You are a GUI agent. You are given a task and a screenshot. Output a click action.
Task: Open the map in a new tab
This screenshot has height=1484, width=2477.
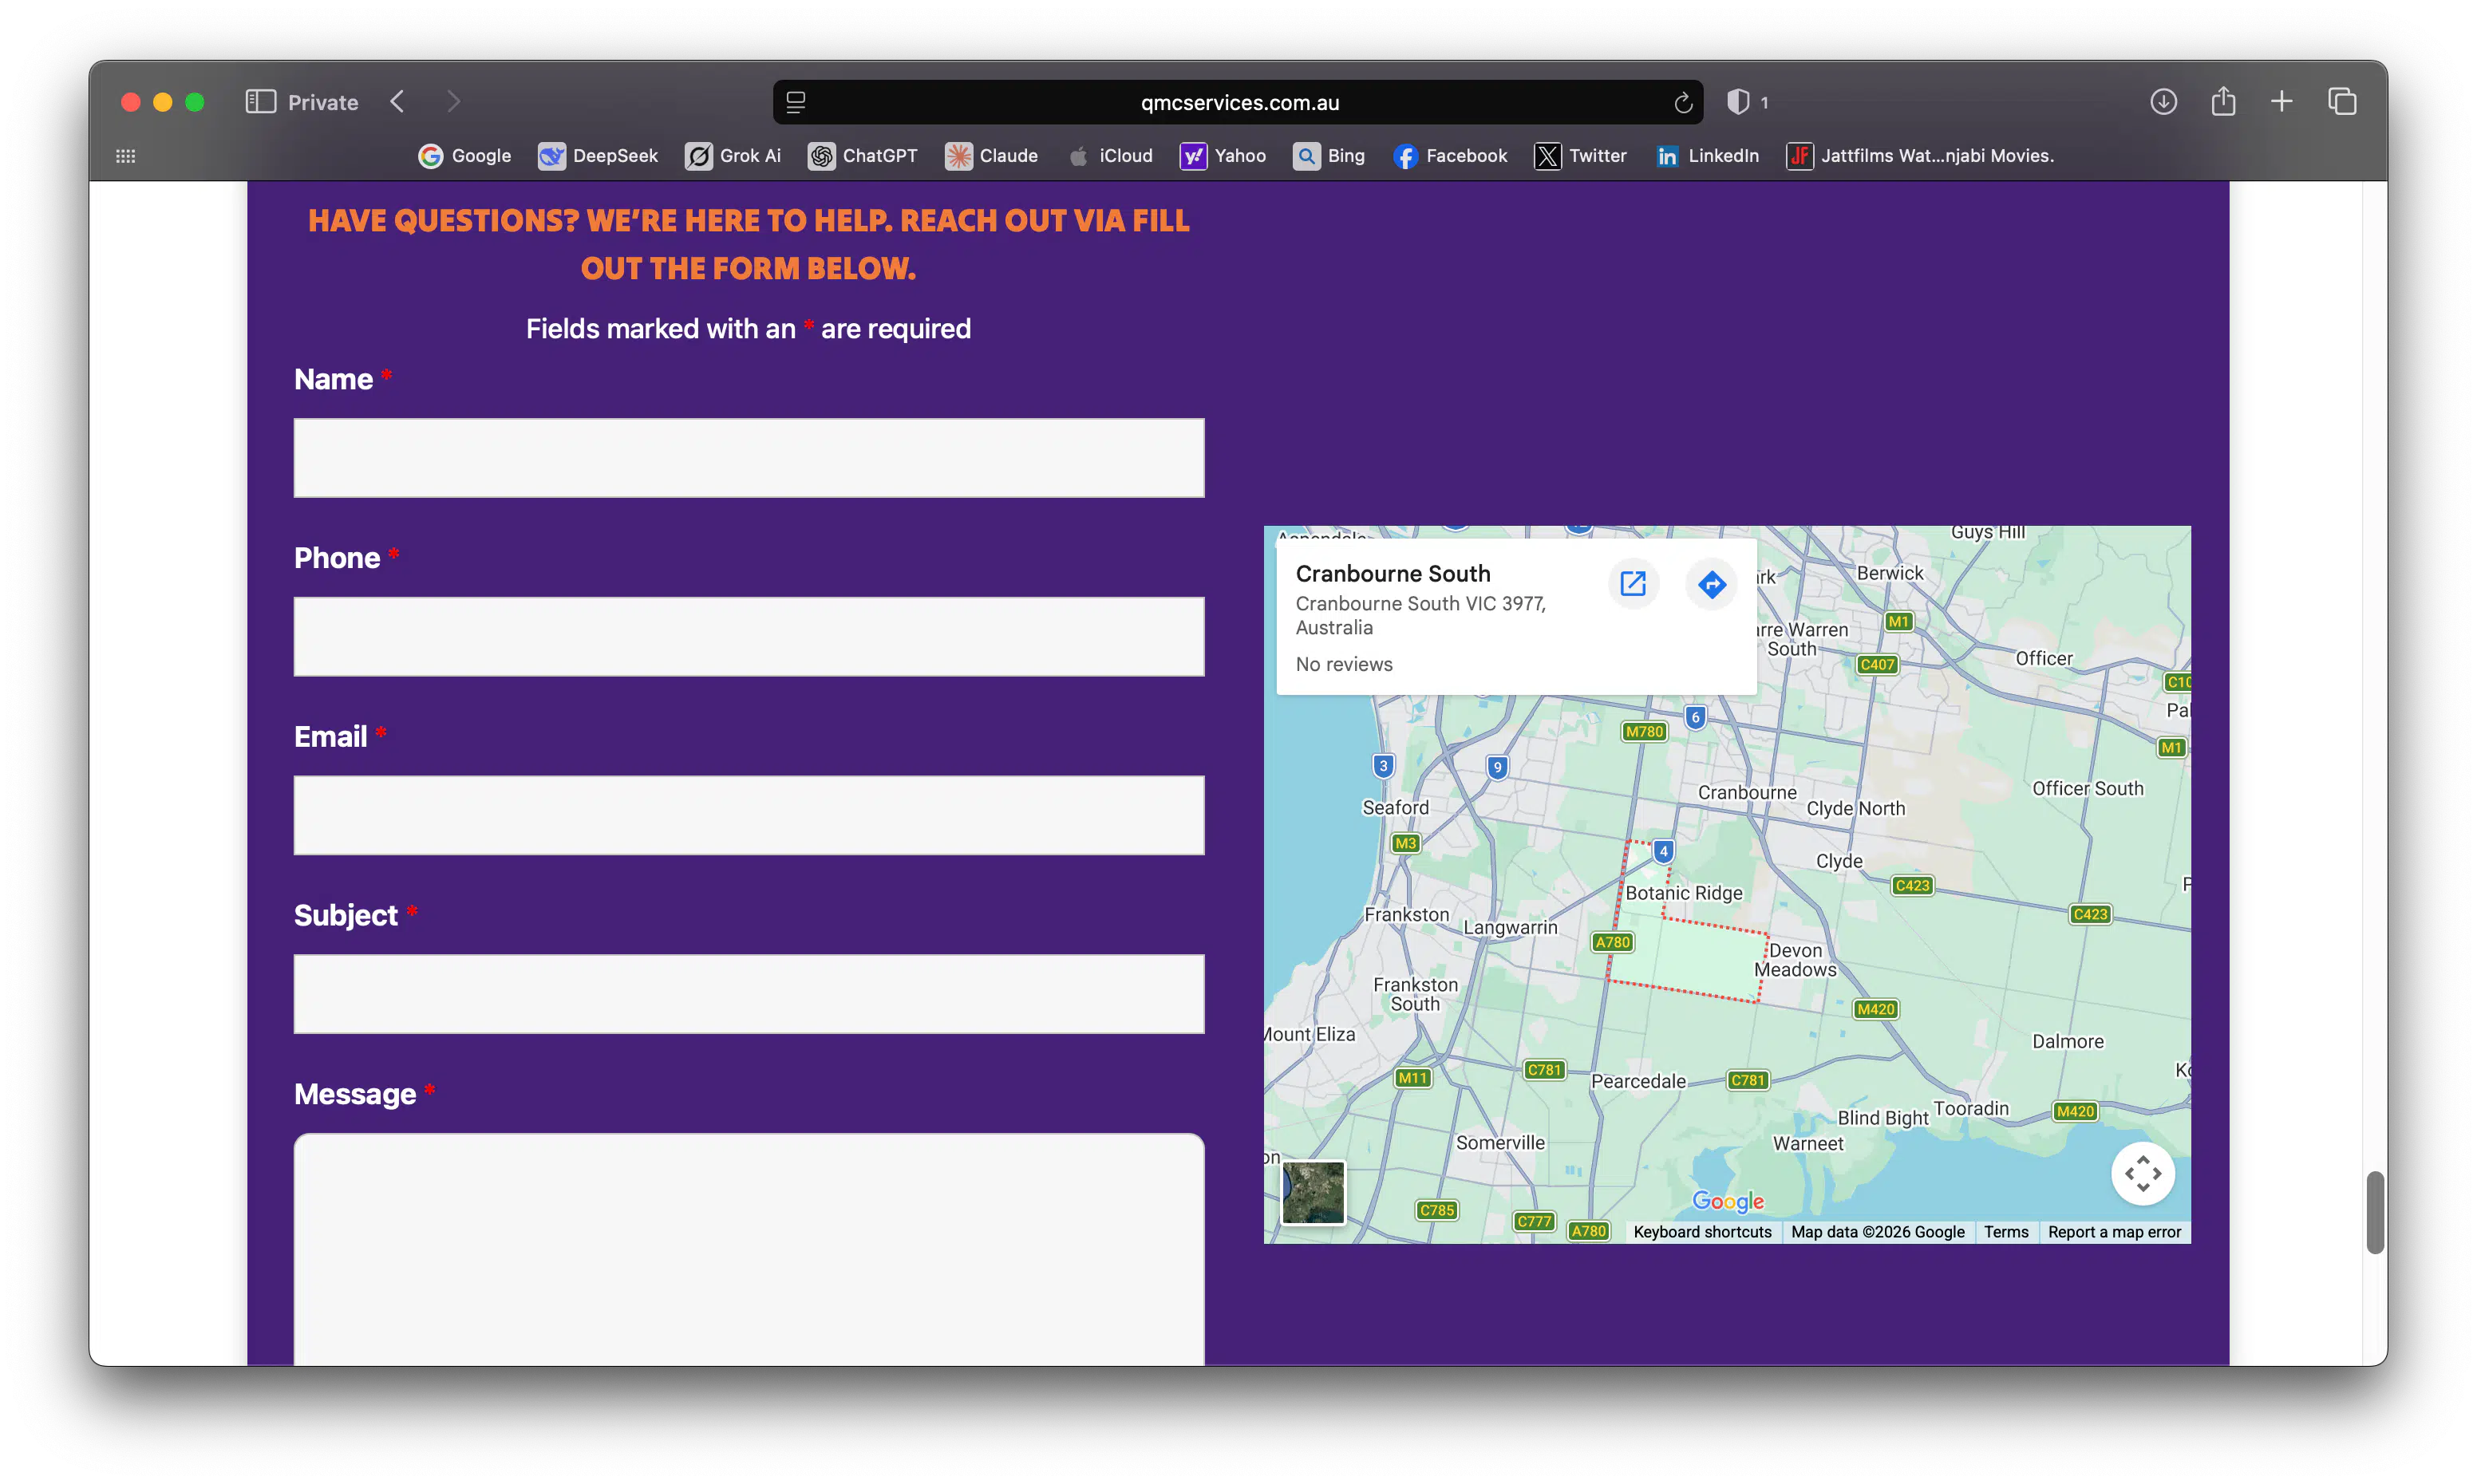[x=1633, y=583]
